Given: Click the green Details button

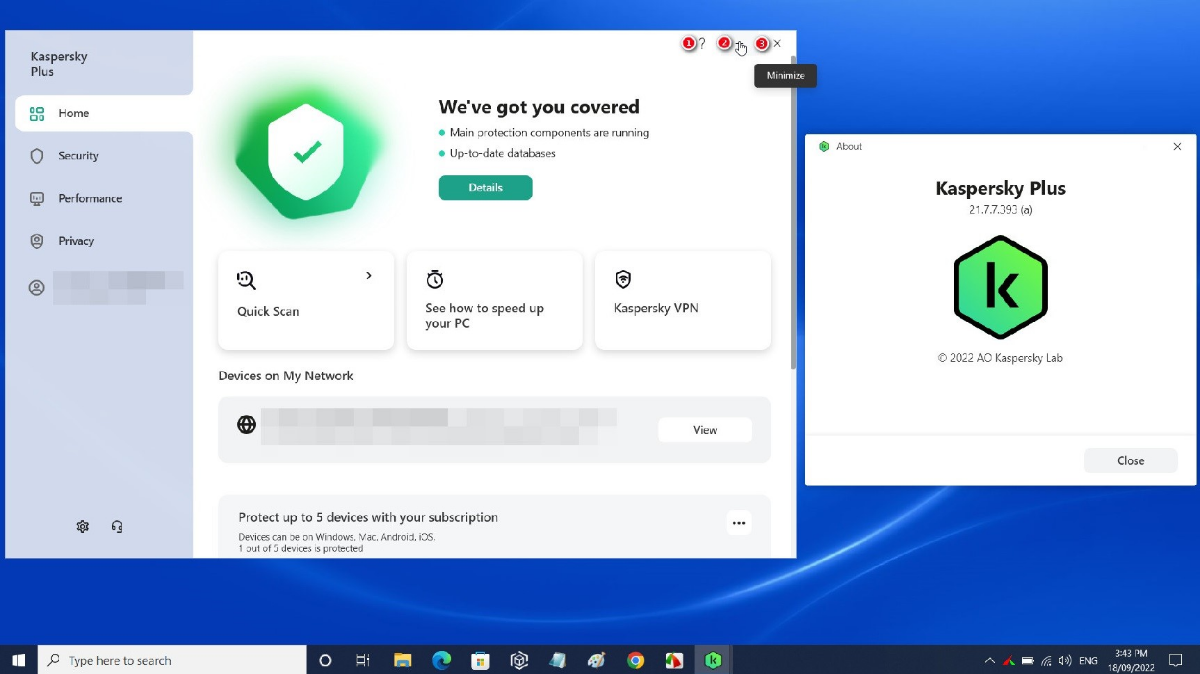Looking at the screenshot, I should pyautogui.click(x=485, y=188).
